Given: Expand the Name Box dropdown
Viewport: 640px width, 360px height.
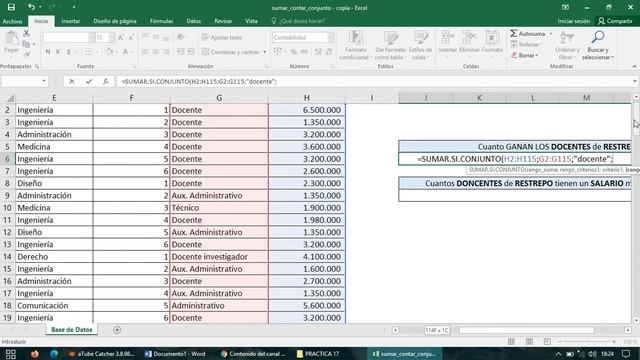Looking at the screenshot, I should (44, 81).
